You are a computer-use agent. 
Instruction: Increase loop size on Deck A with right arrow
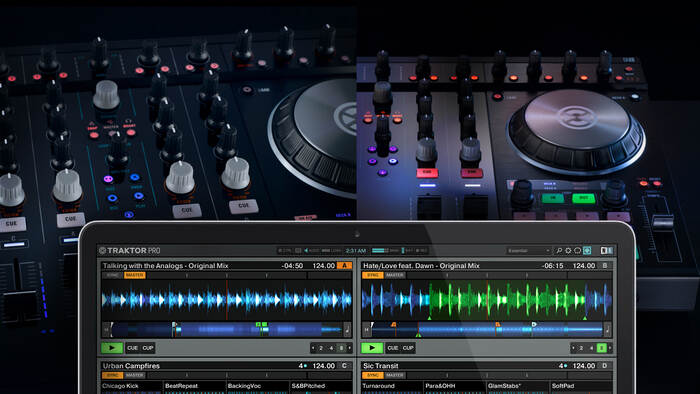coord(350,348)
